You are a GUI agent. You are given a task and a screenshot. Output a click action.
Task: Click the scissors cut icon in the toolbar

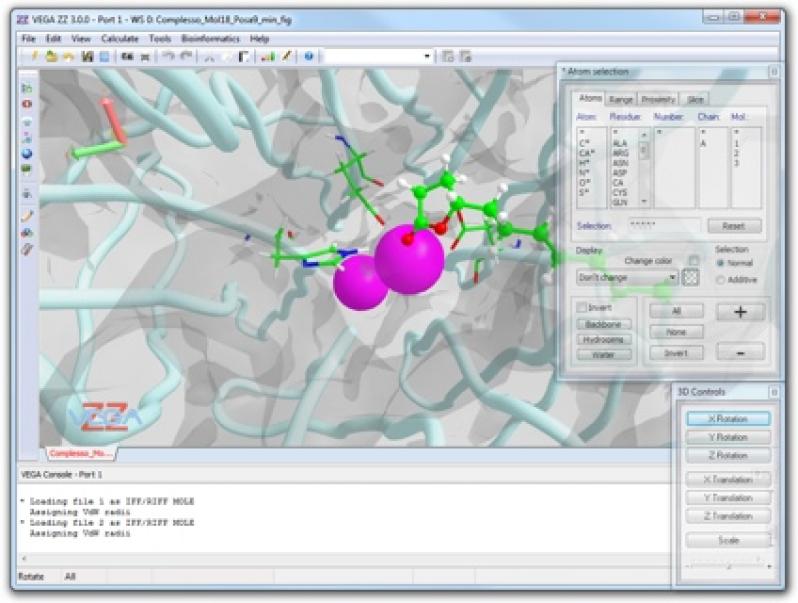click(209, 57)
